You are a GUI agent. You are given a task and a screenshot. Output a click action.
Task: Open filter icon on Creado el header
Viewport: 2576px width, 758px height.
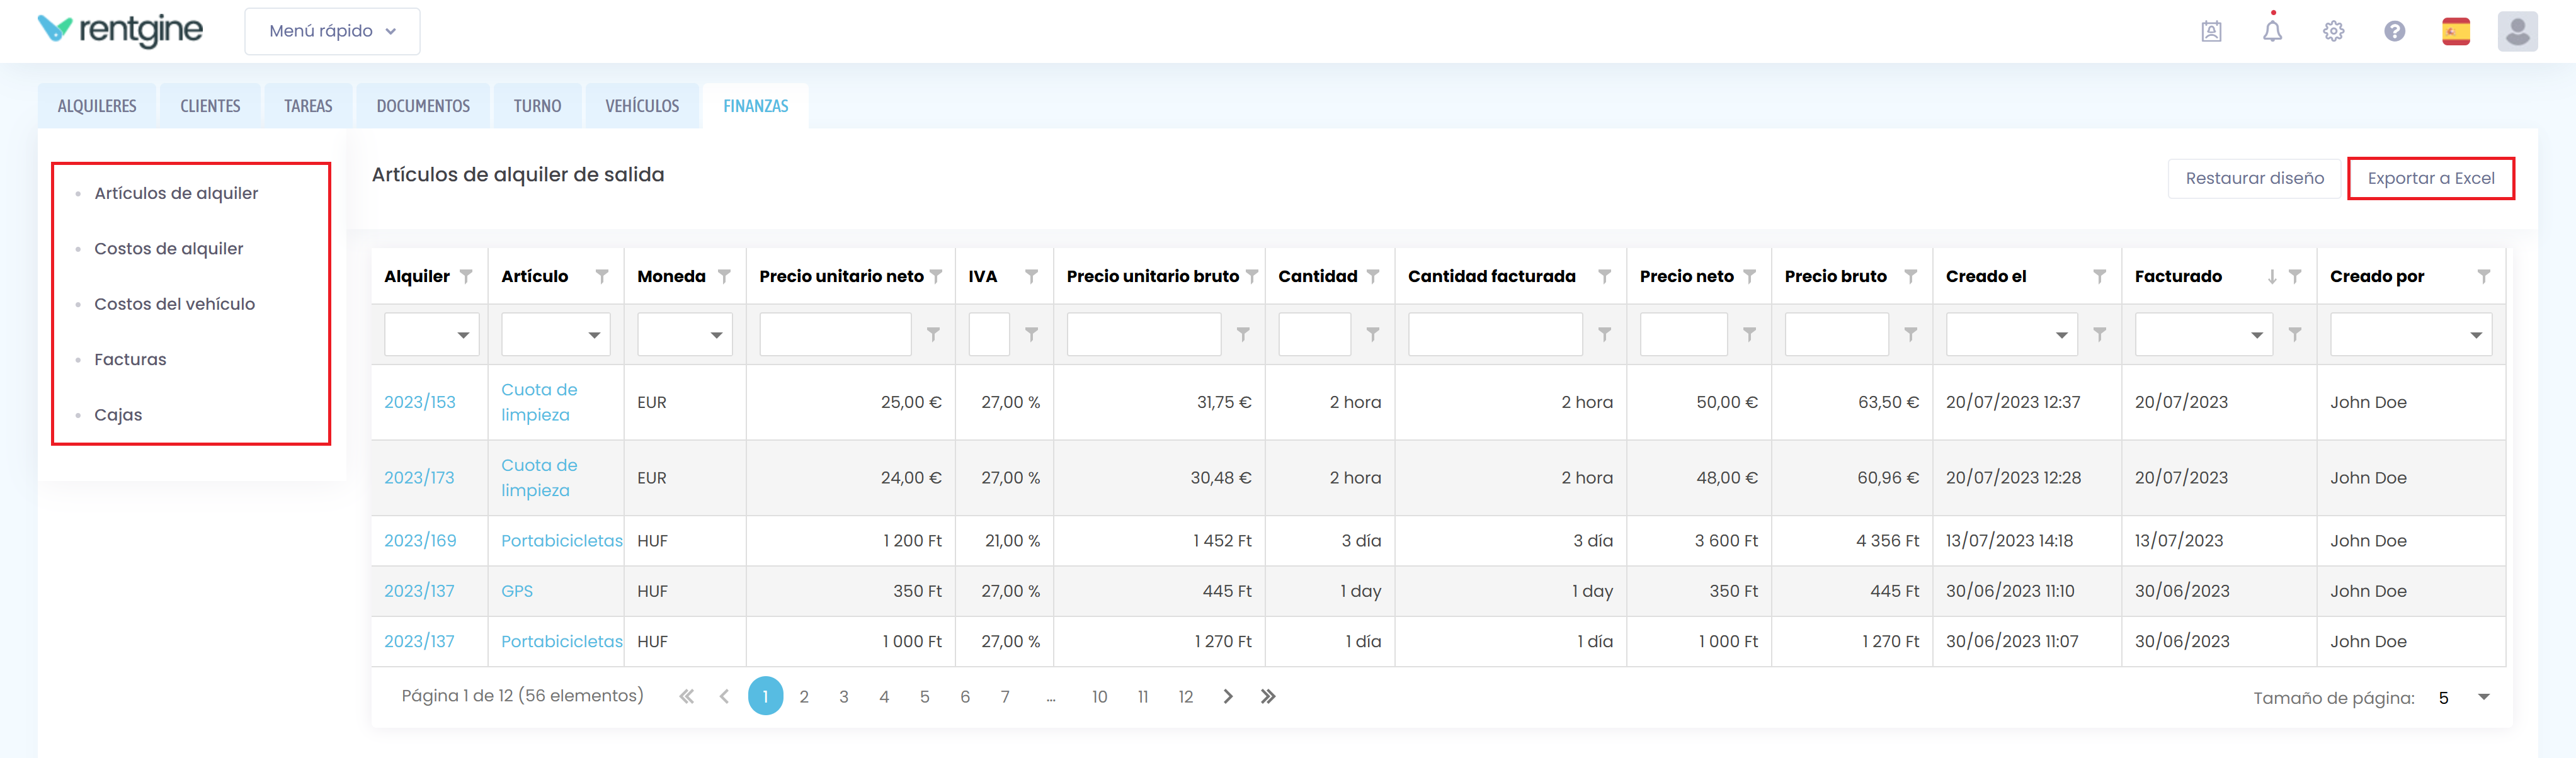[x=2099, y=276]
